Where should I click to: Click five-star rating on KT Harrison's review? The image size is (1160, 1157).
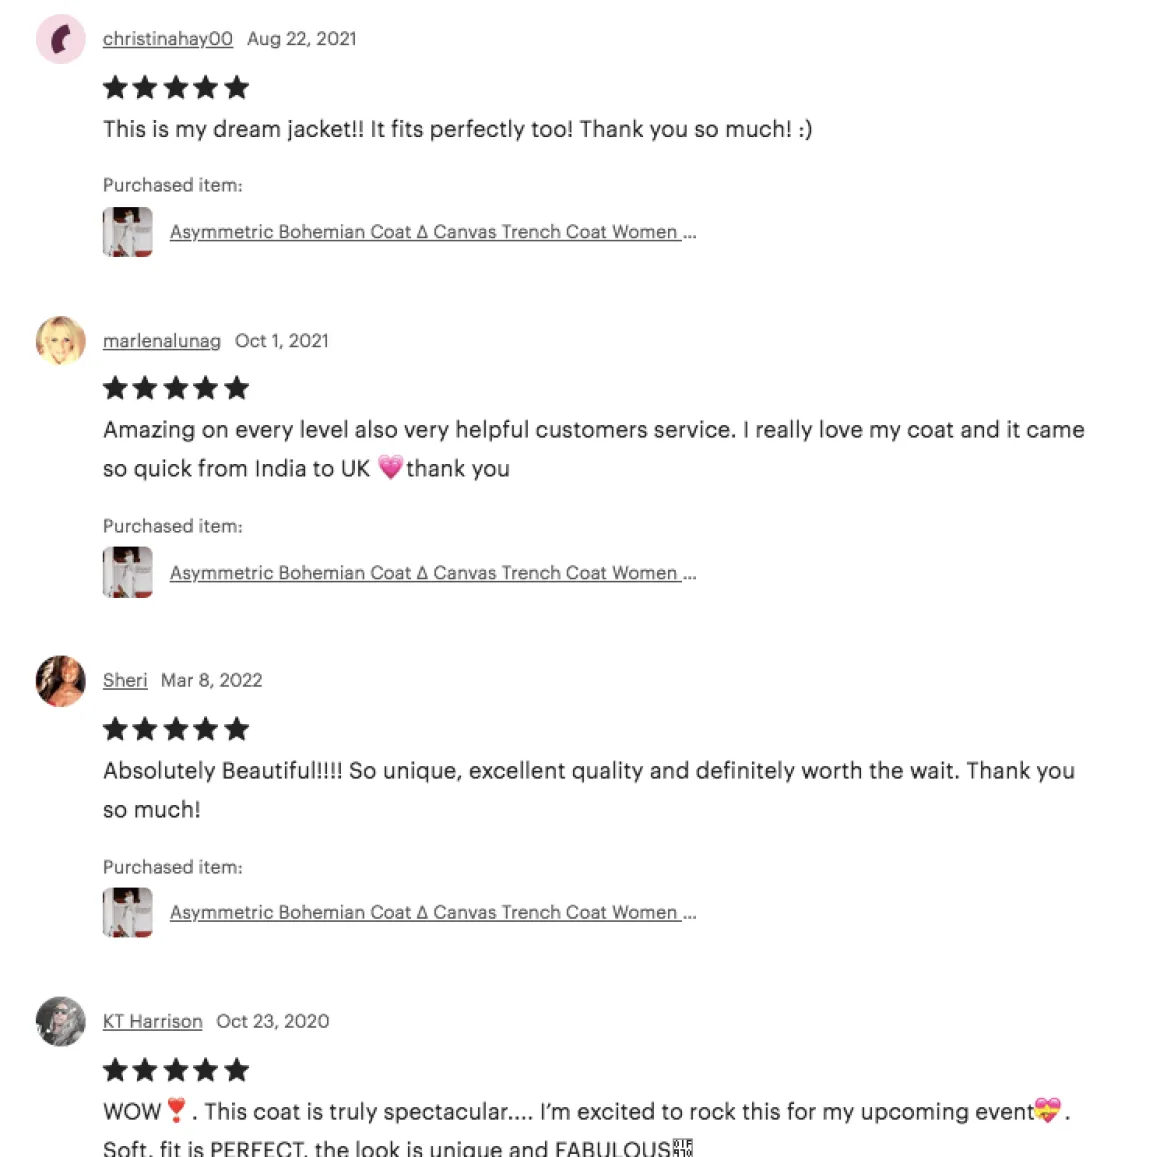[176, 1070]
